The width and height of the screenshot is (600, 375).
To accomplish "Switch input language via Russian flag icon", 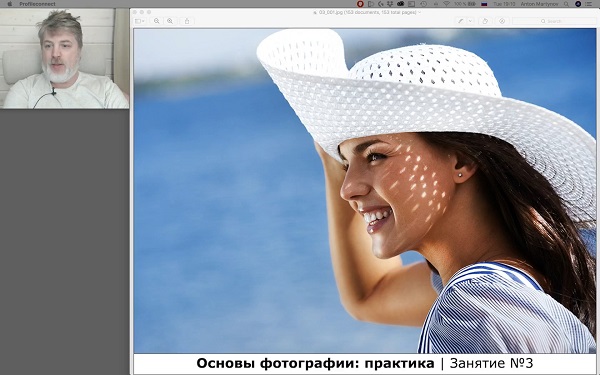I will coord(484,4).
